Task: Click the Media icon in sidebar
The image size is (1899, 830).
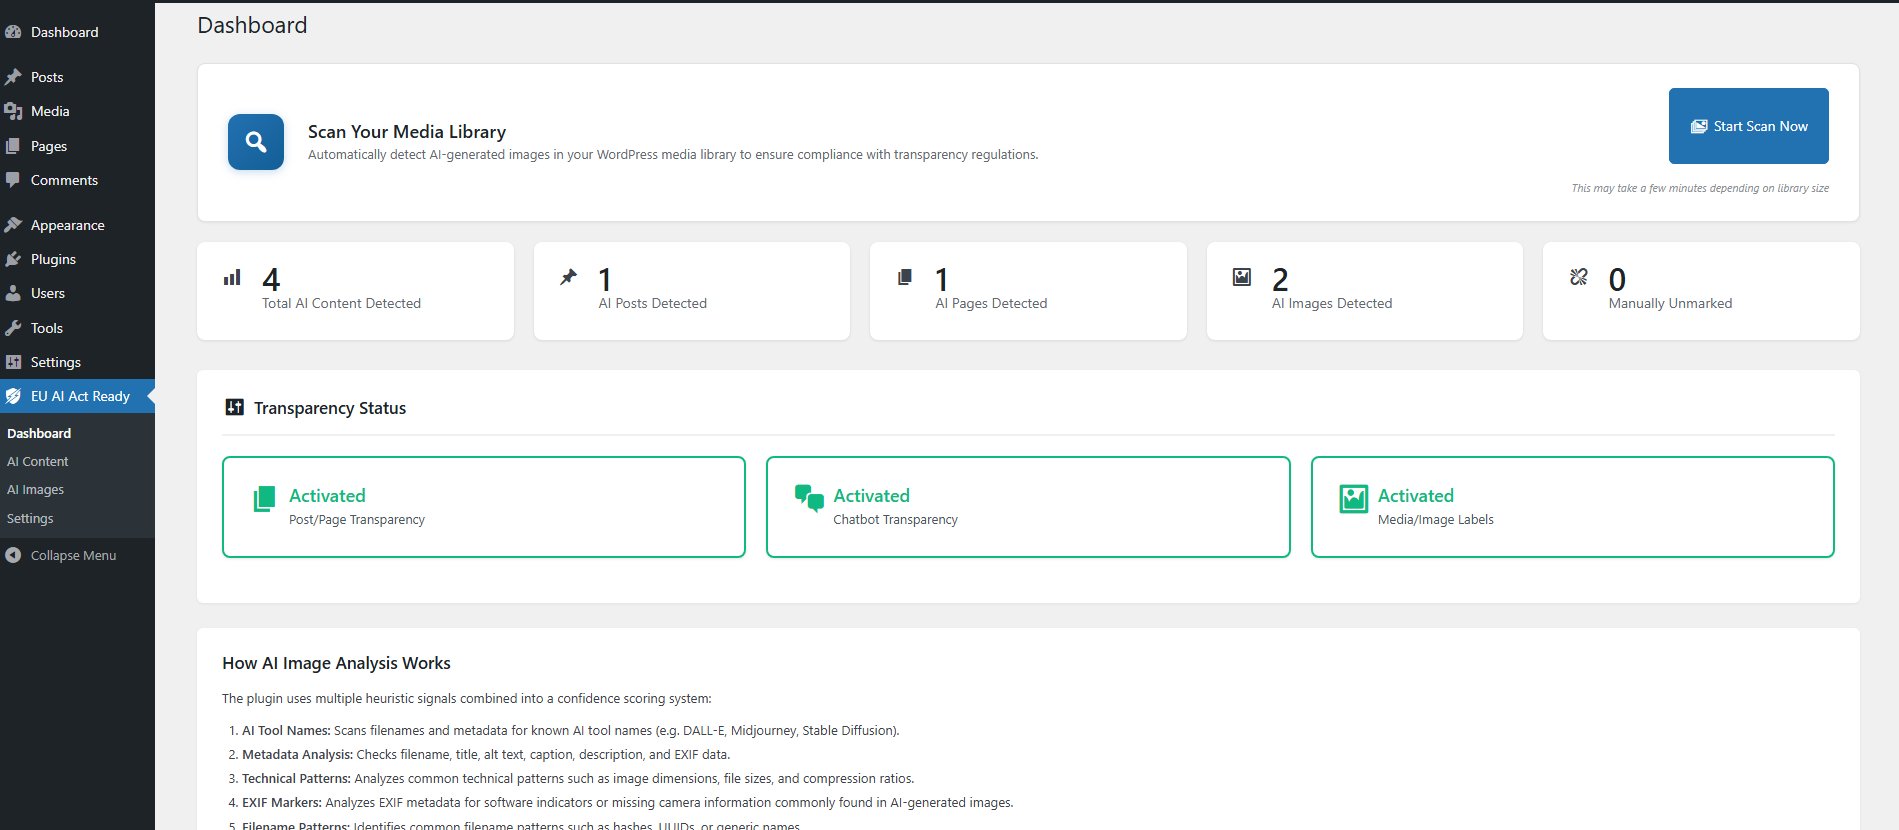Action: pyautogui.click(x=13, y=111)
